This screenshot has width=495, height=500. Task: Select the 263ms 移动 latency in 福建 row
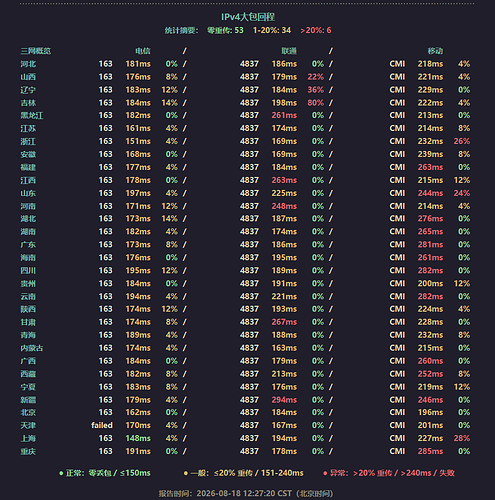pyautogui.click(x=430, y=167)
